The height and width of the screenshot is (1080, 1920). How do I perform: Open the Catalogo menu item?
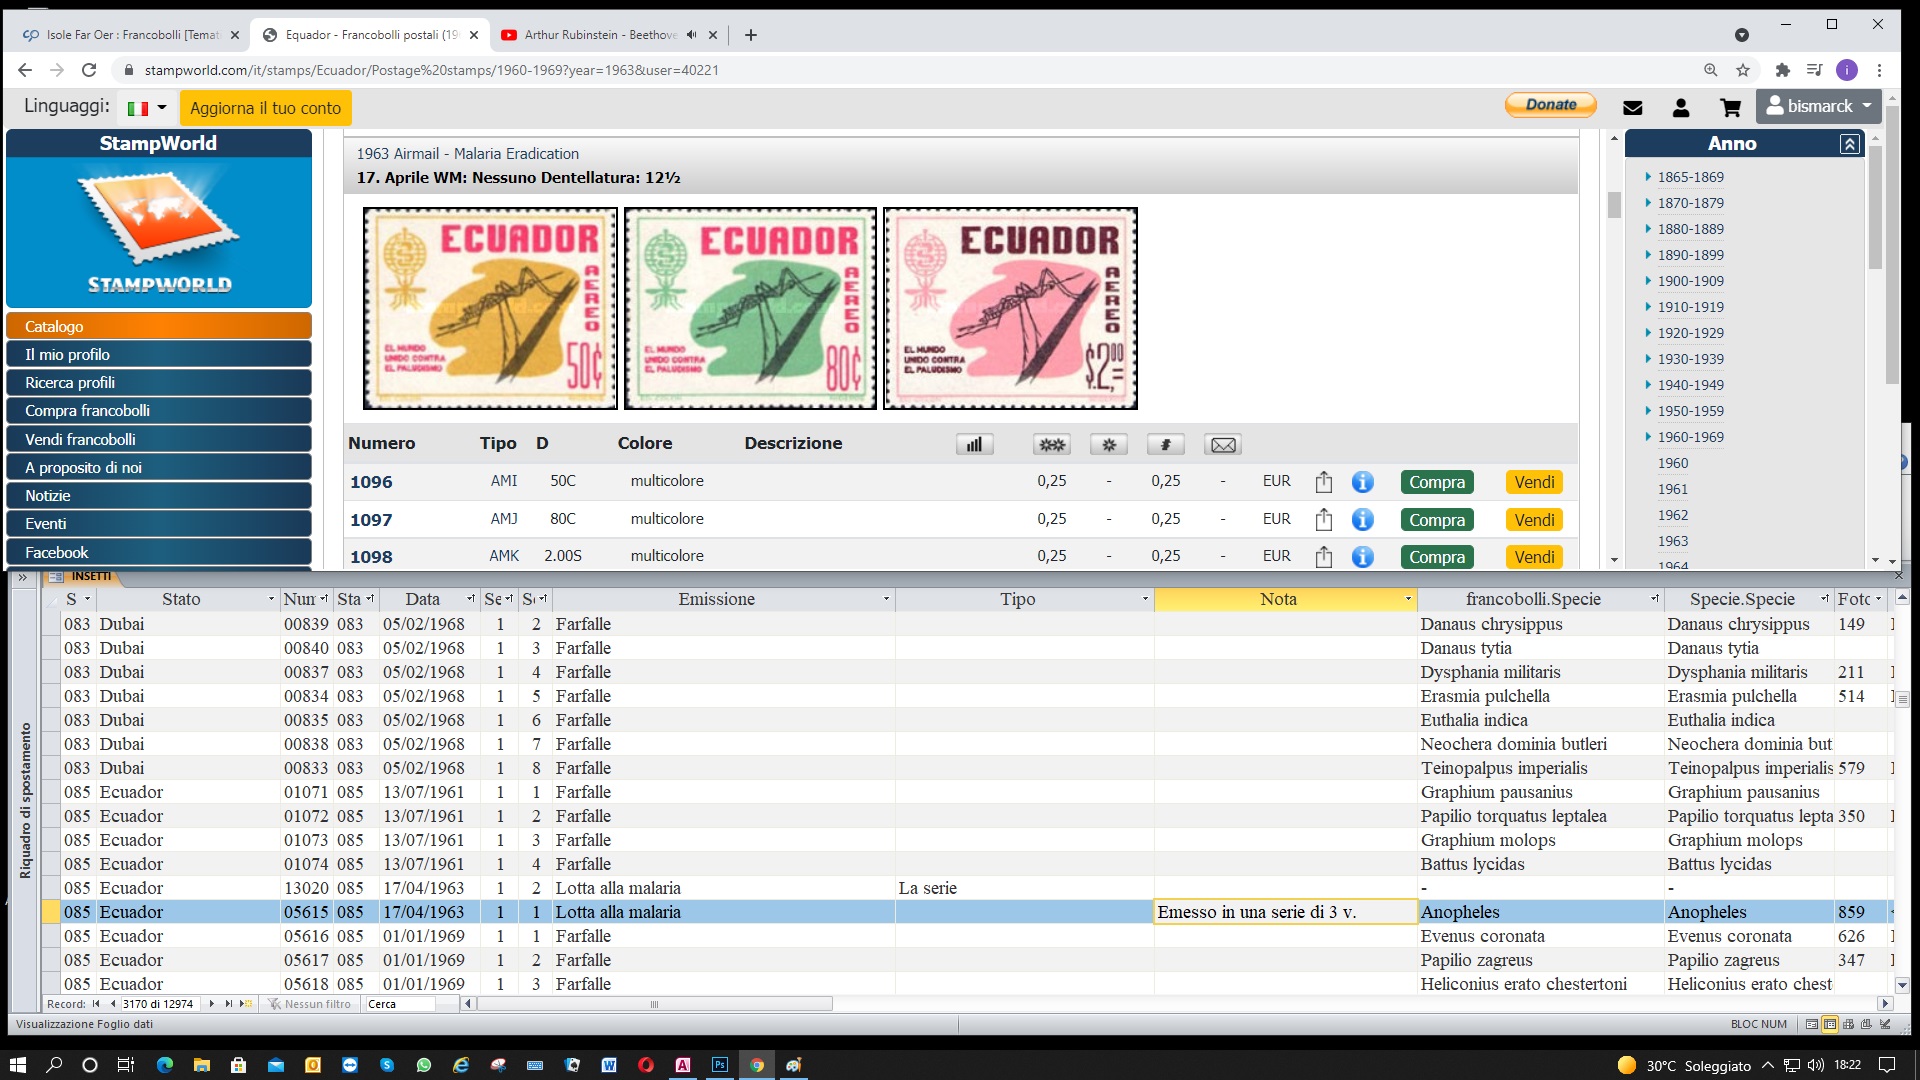[x=159, y=327]
